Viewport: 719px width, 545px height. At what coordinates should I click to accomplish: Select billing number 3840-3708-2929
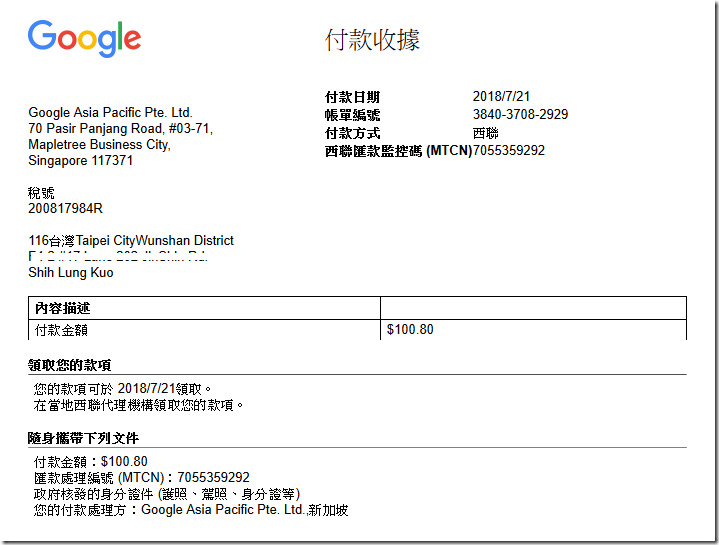pyautogui.click(x=520, y=114)
